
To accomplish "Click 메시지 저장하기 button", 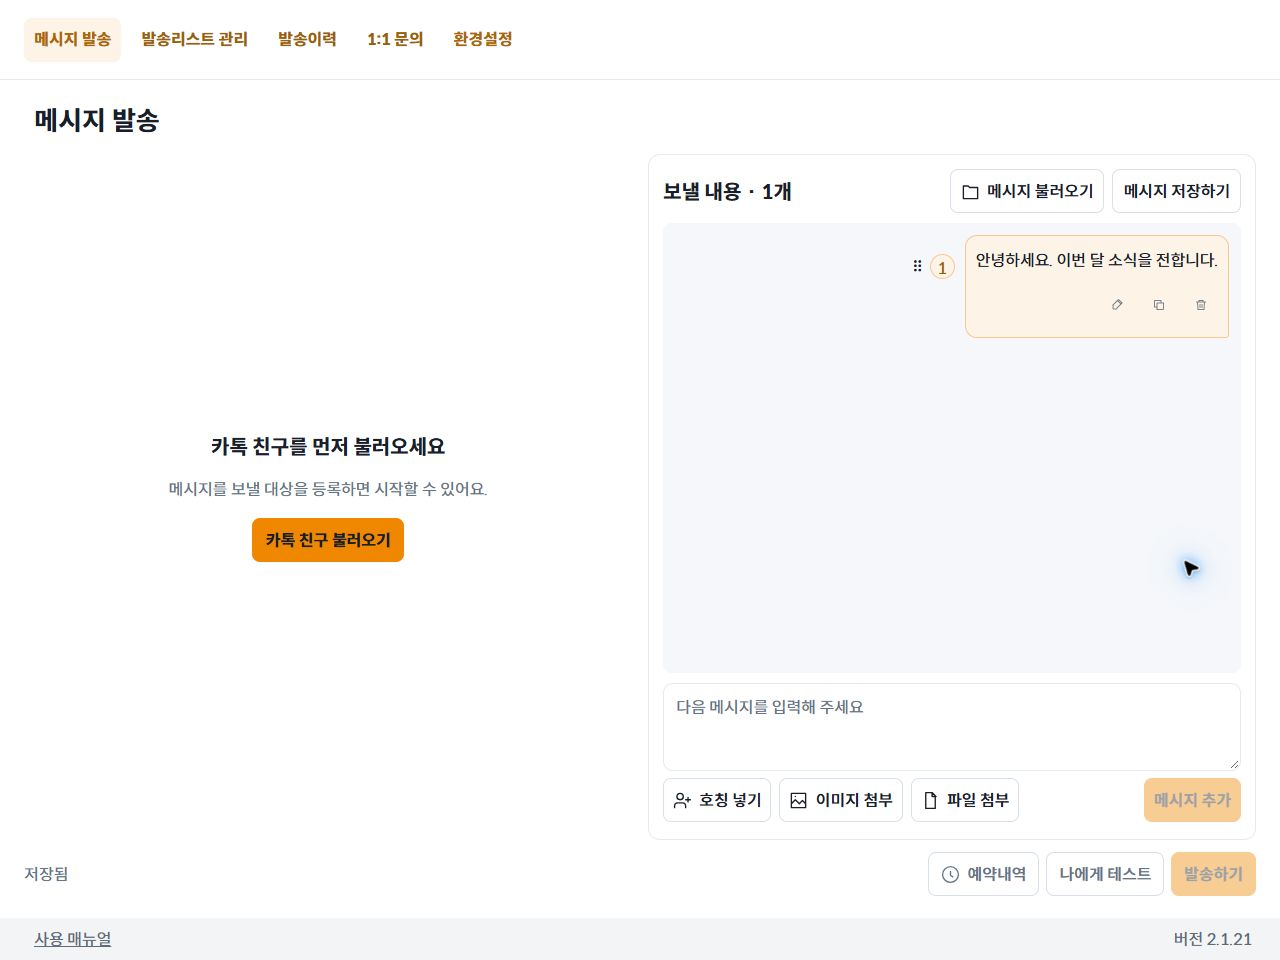I will [x=1176, y=191].
